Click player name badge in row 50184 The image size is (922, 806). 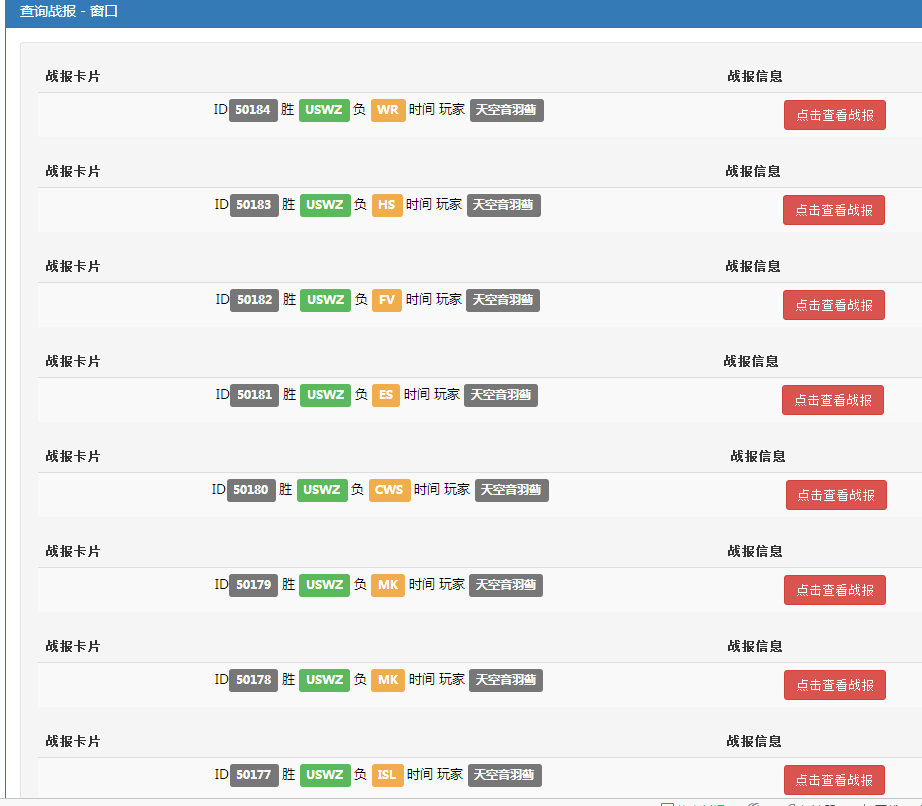(x=506, y=110)
